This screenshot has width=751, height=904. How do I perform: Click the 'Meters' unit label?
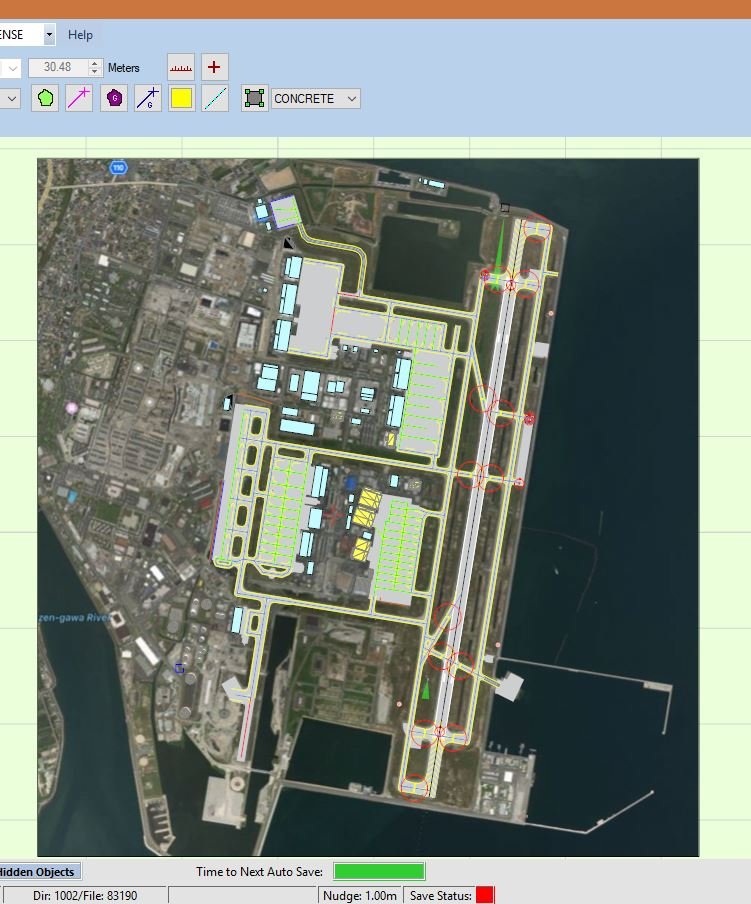123,68
